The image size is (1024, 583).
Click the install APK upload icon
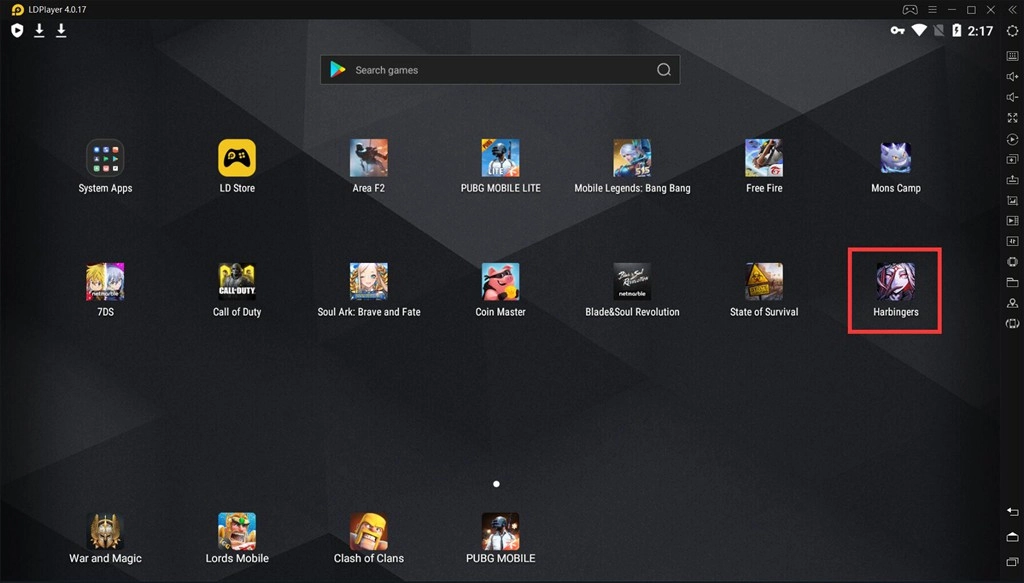[1012, 180]
